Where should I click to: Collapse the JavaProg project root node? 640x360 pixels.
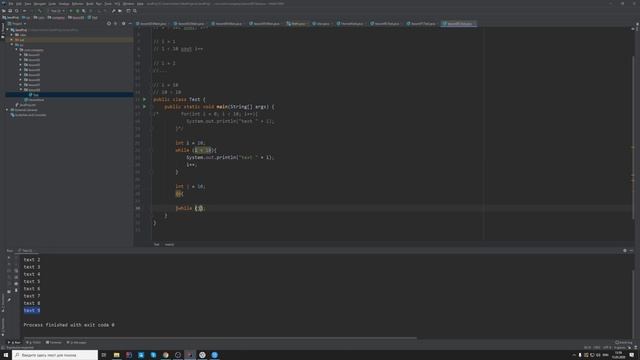(x=7, y=30)
